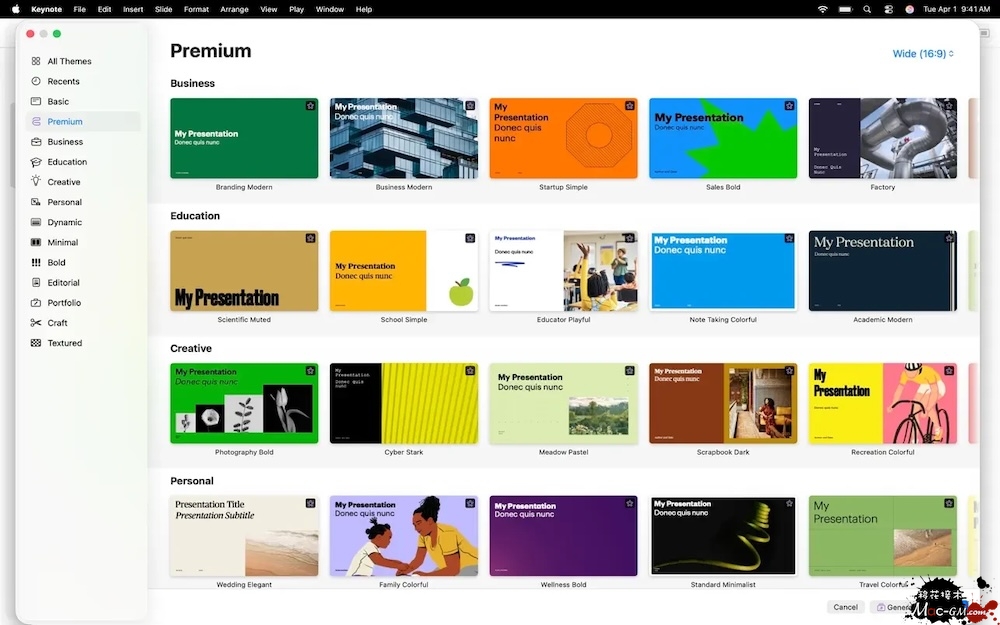Open the Format menu
Image resolution: width=1000 pixels, height=625 pixels.
click(196, 9)
